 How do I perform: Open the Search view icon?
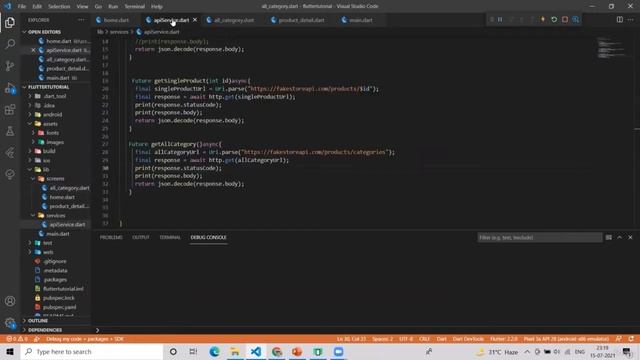click(10, 44)
